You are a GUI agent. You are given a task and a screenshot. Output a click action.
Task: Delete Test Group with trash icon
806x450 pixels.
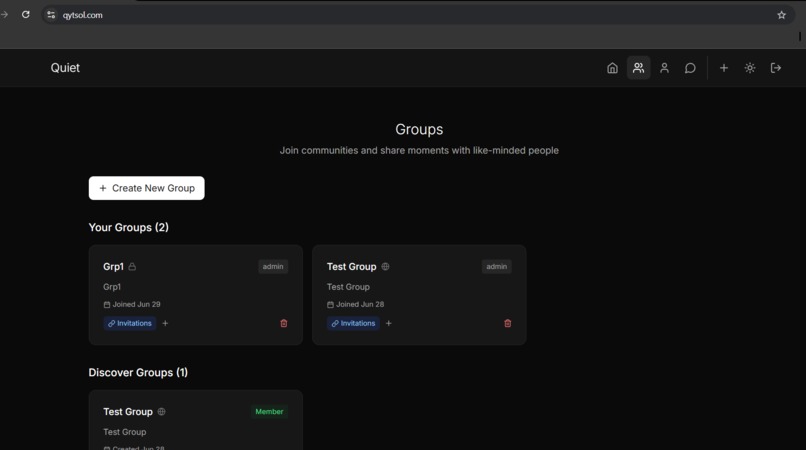[508, 323]
